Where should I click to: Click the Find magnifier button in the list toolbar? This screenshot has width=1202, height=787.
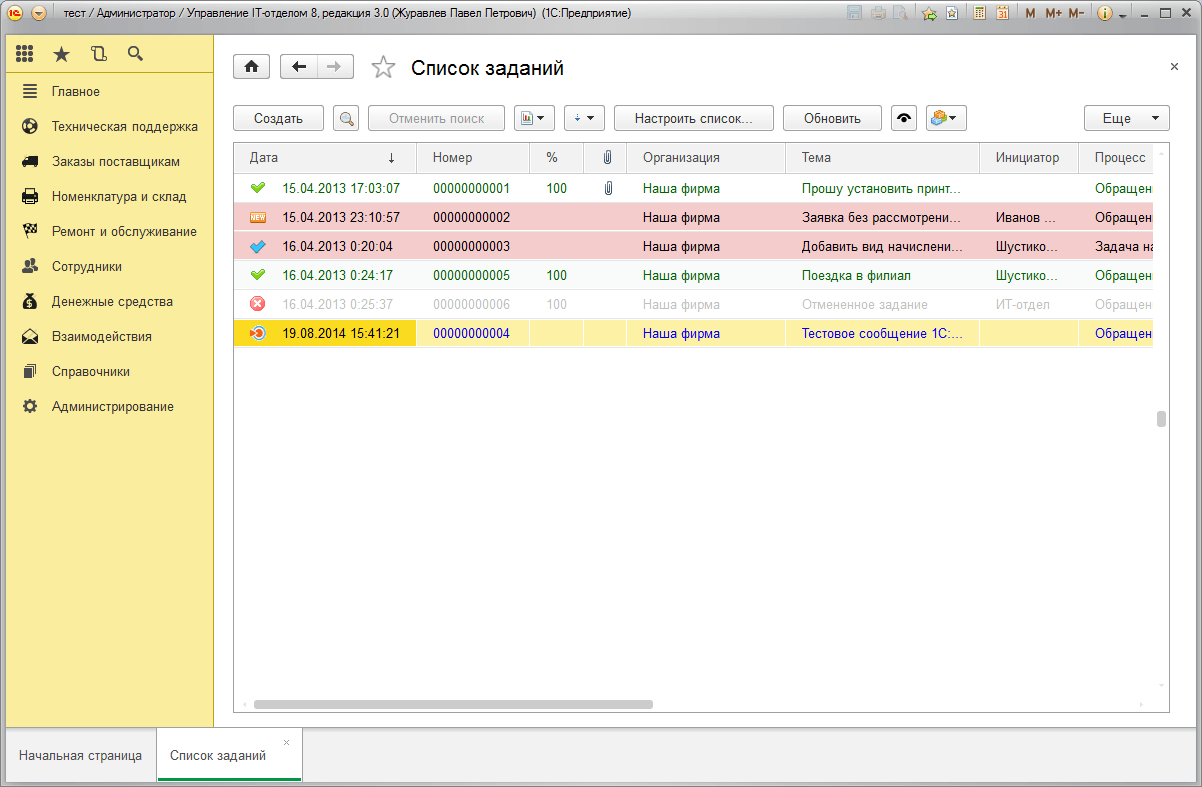[x=346, y=118]
